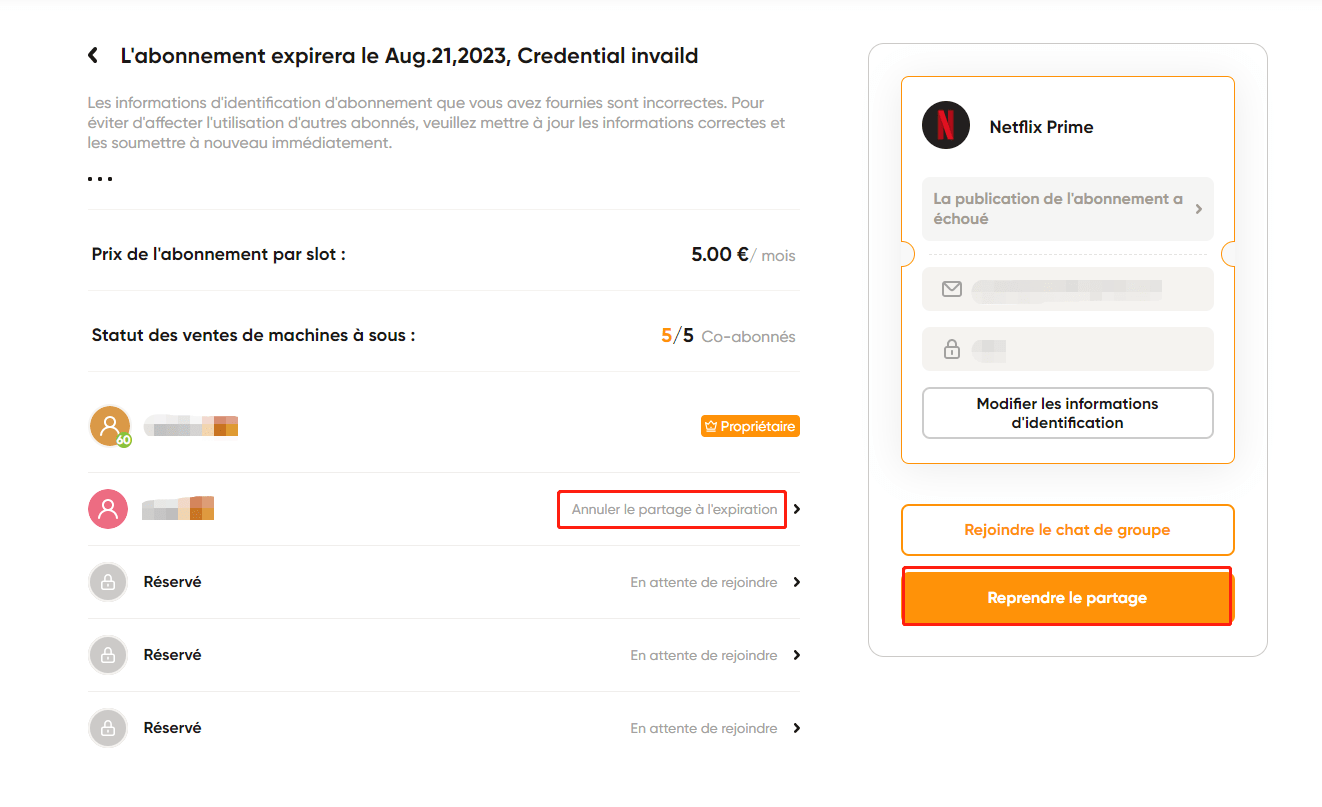This screenshot has width=1322, height=807.
Task: Click the Propriétaire crown badge
Action: [750, 427]
